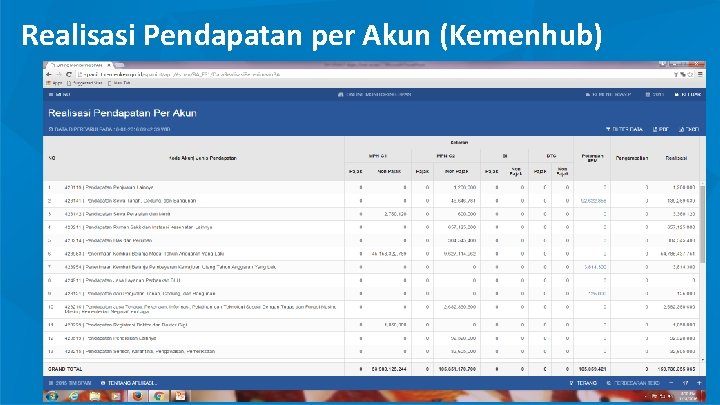This screenshot has height=405, width=720.
Task: Click the browser back arrow
Action: 49,74
